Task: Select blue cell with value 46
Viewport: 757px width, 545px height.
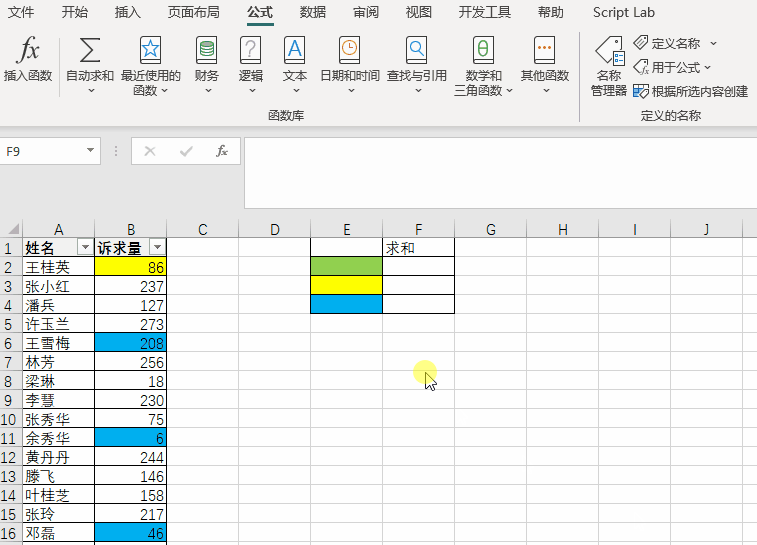Action: 130,533
